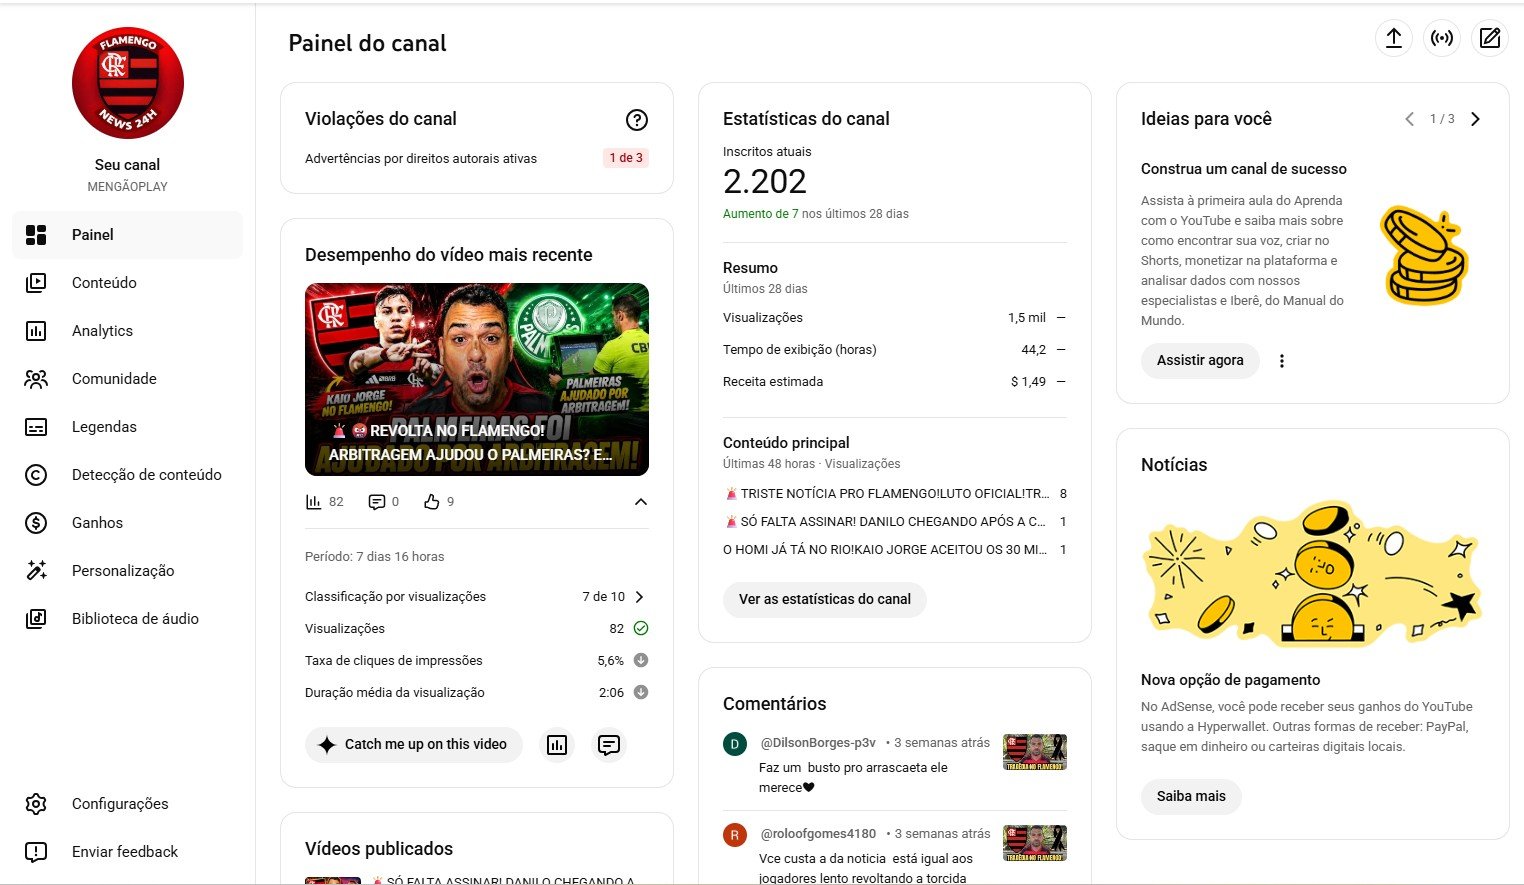Click the Visualizações 1,5 mil row
1524x885 pixels.
894,318
